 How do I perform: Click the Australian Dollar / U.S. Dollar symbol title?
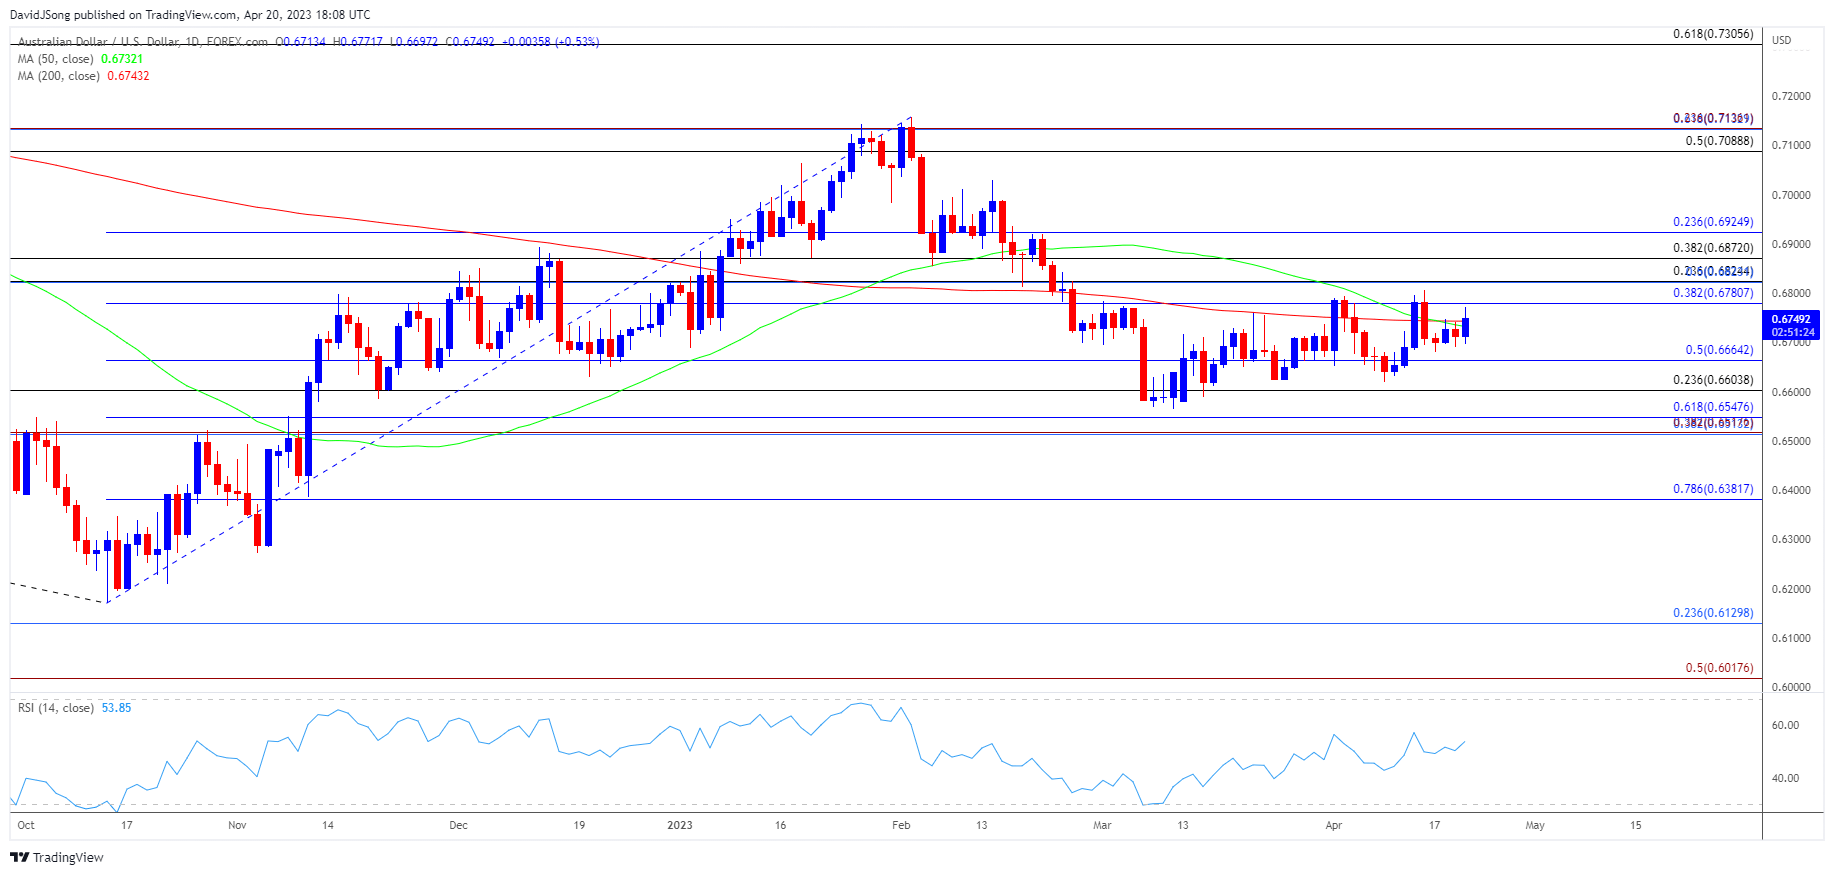point(143,42)
